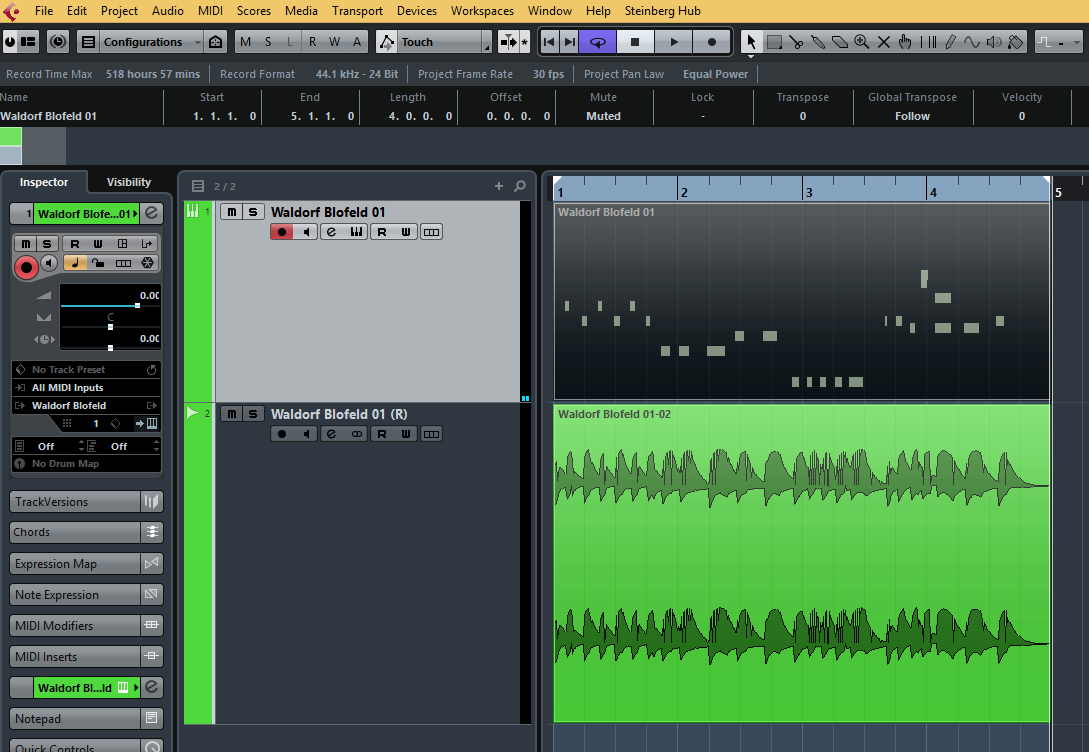Select the Comp hand tool
The width and height of the screenshot is (1089, 752).
905,42
